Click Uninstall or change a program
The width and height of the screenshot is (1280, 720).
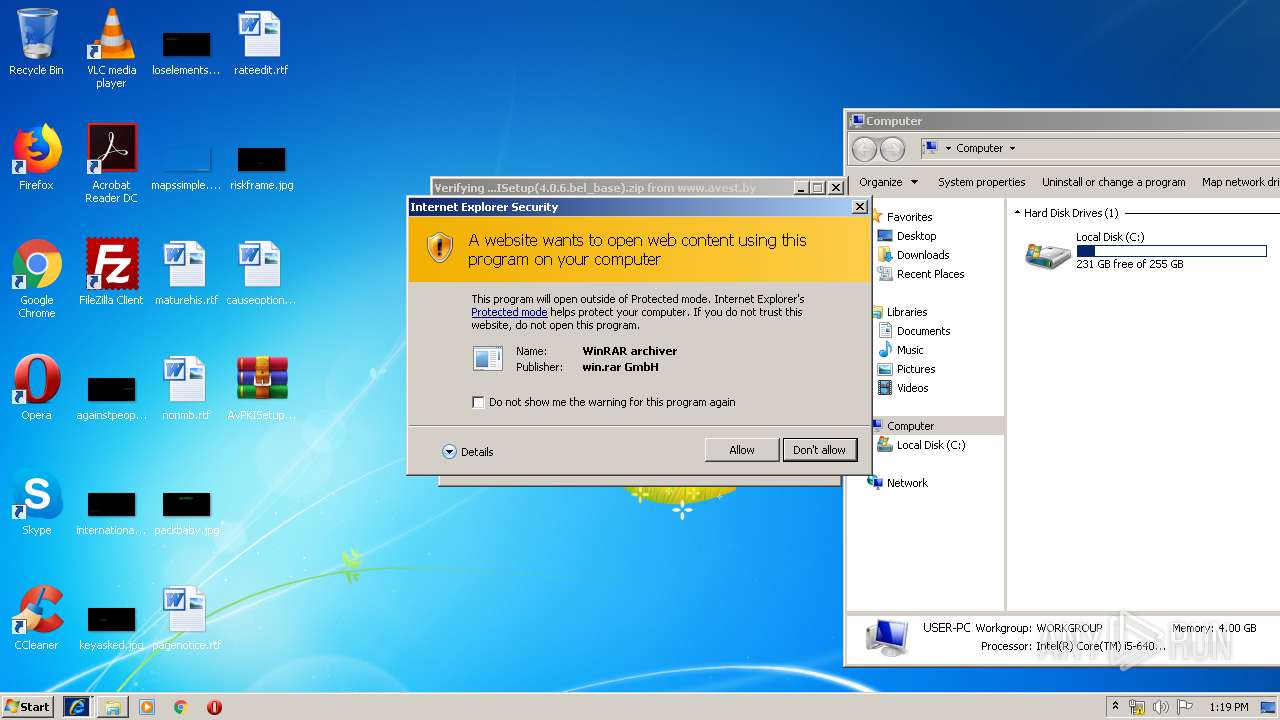click(1113, 182)
